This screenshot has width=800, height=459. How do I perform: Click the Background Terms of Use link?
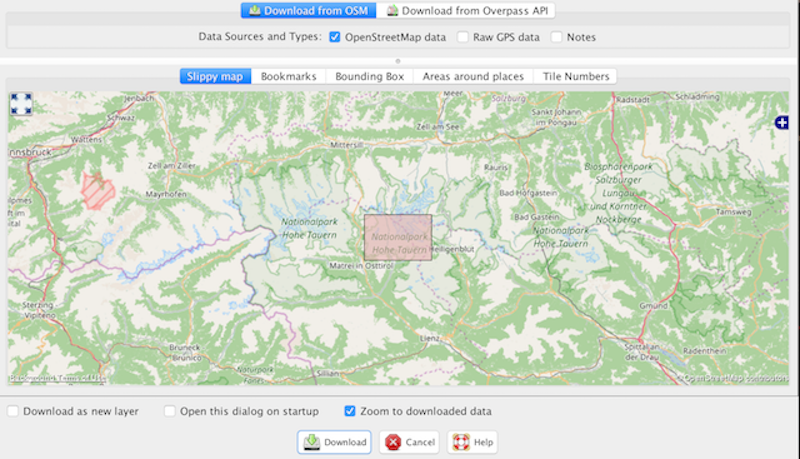click(x=57, y=378)
